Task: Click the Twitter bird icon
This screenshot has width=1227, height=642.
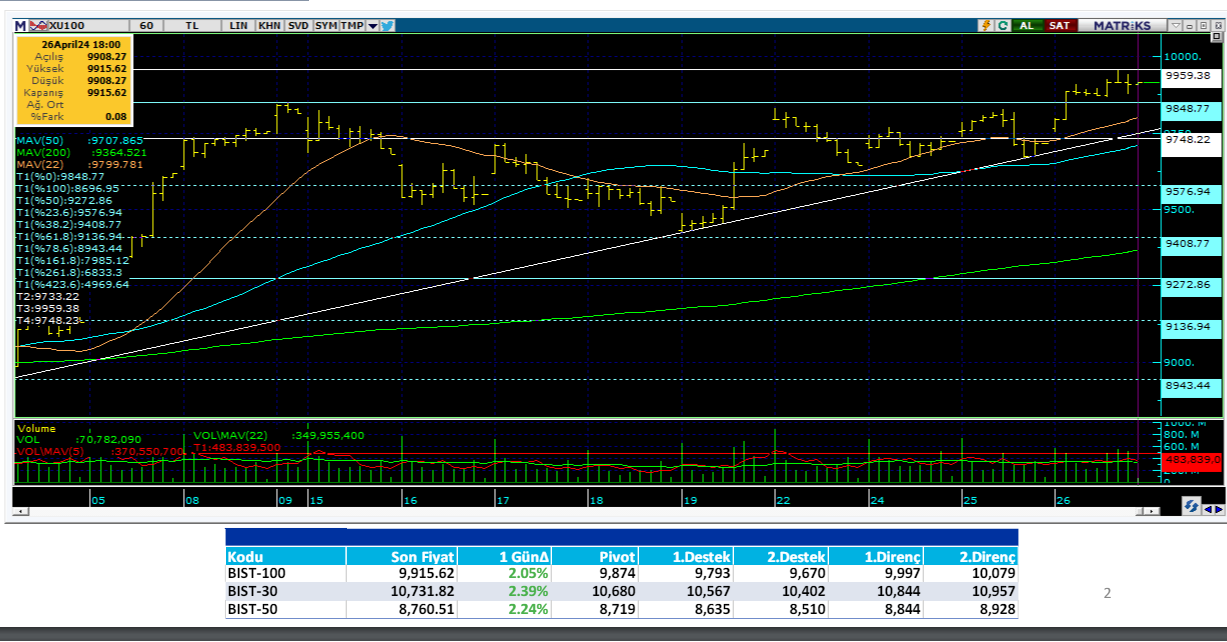Action: coord(386,25)
